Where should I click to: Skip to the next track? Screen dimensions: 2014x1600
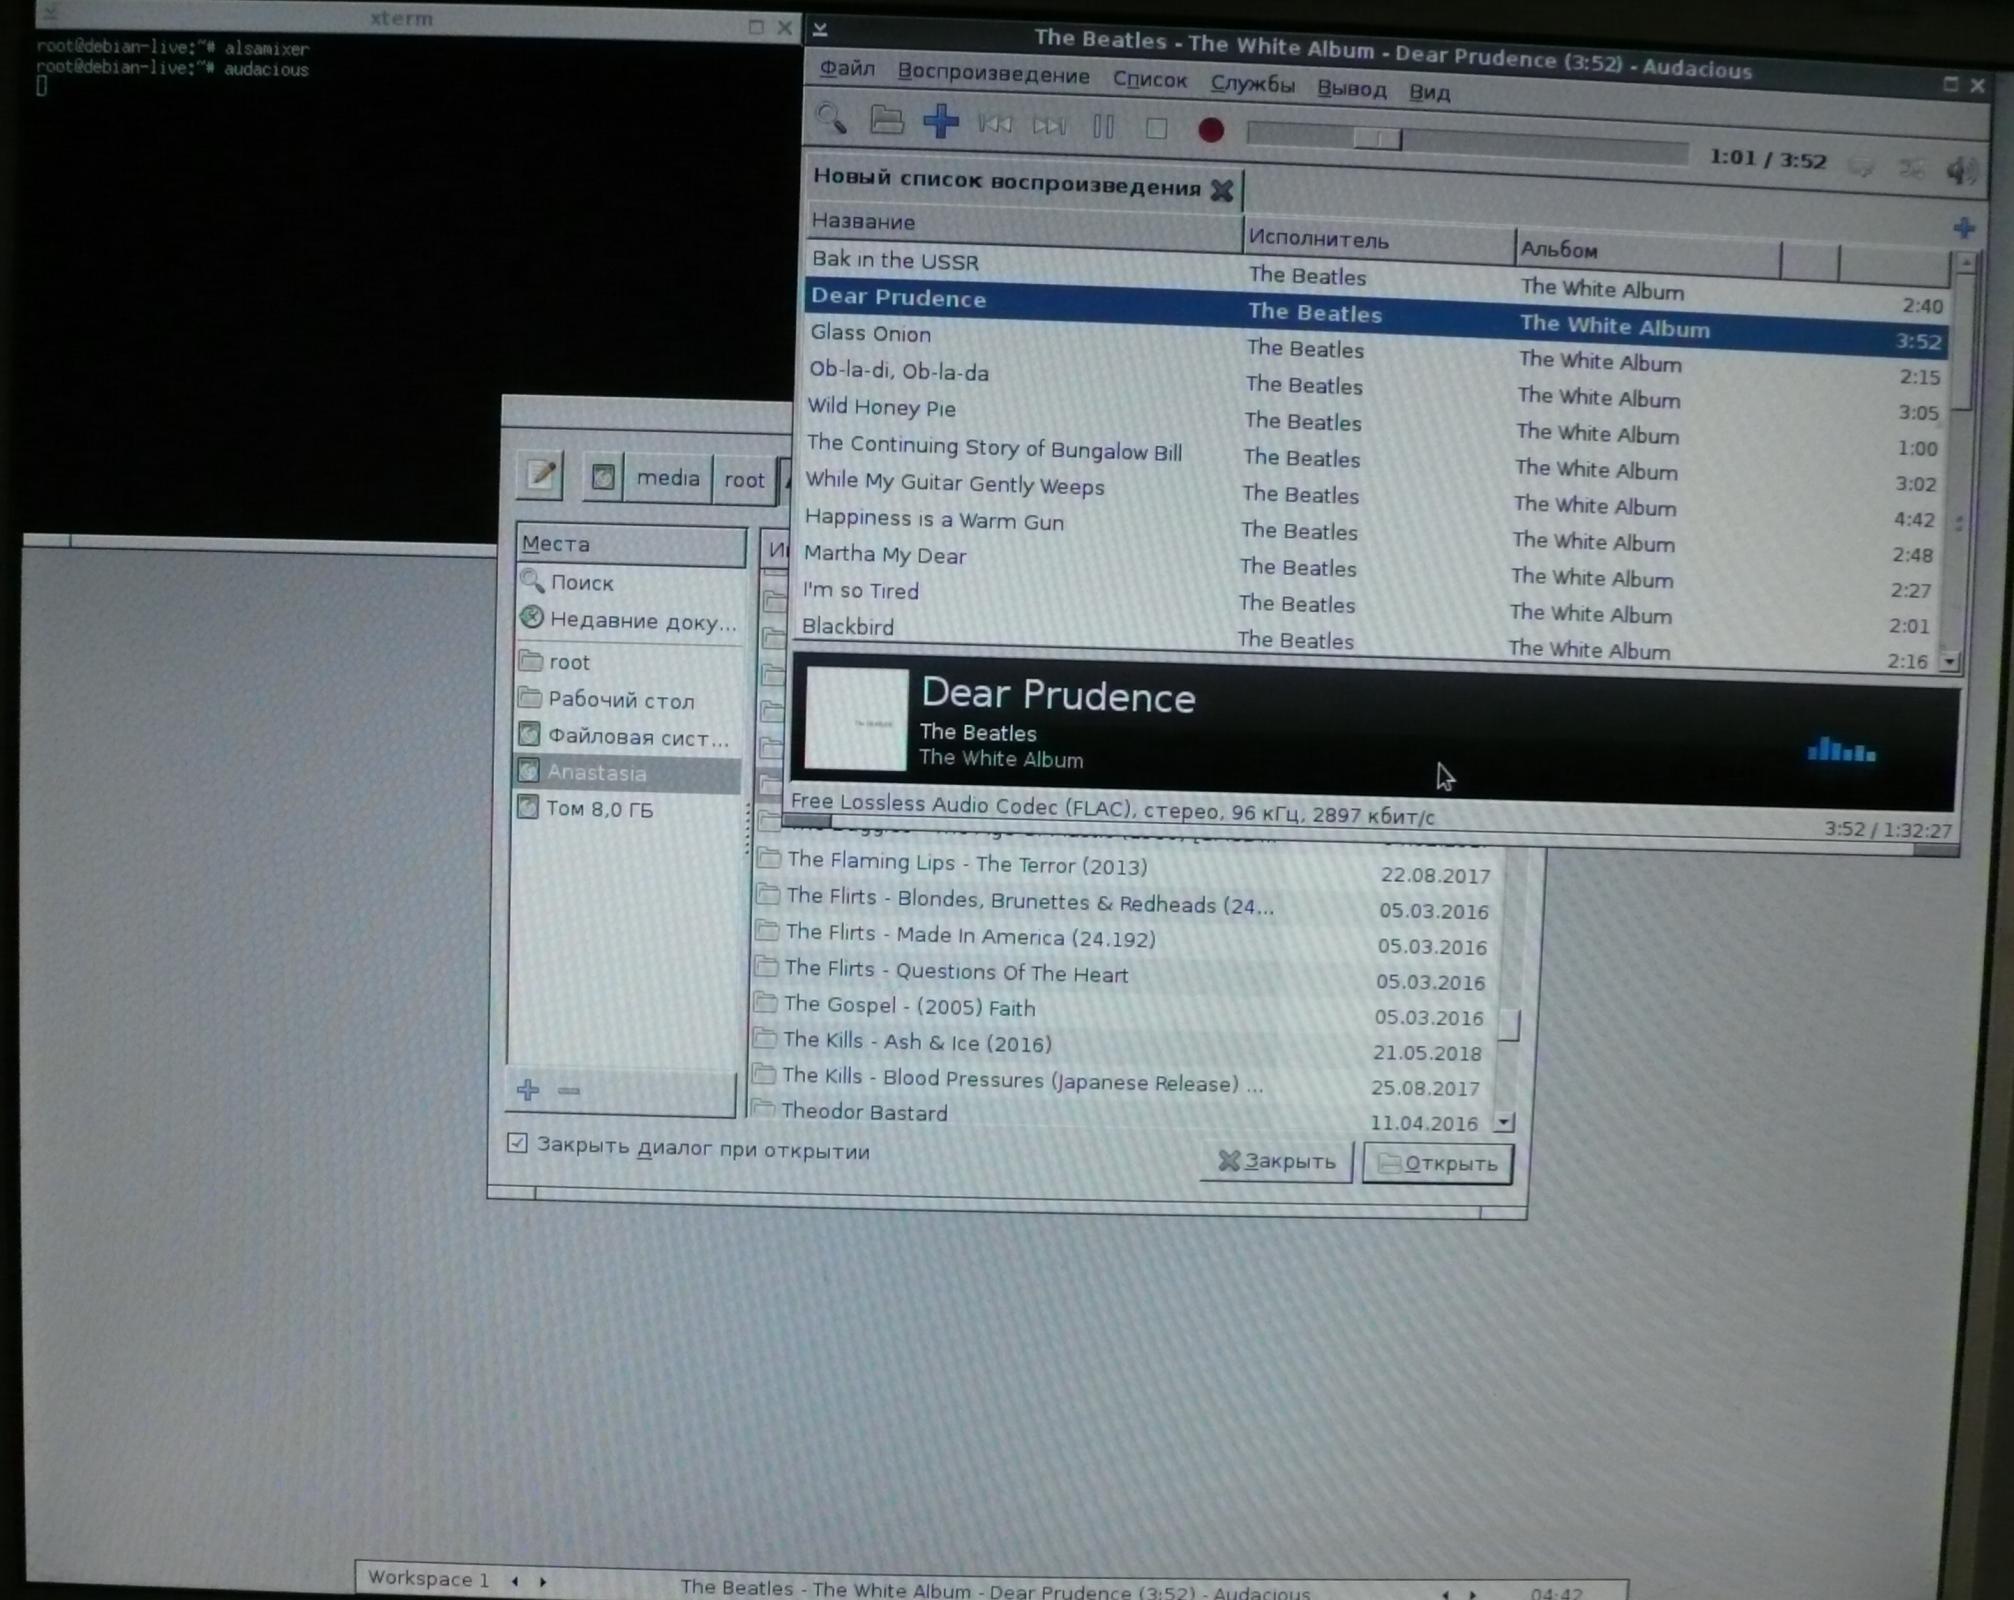click(1049, 126)
